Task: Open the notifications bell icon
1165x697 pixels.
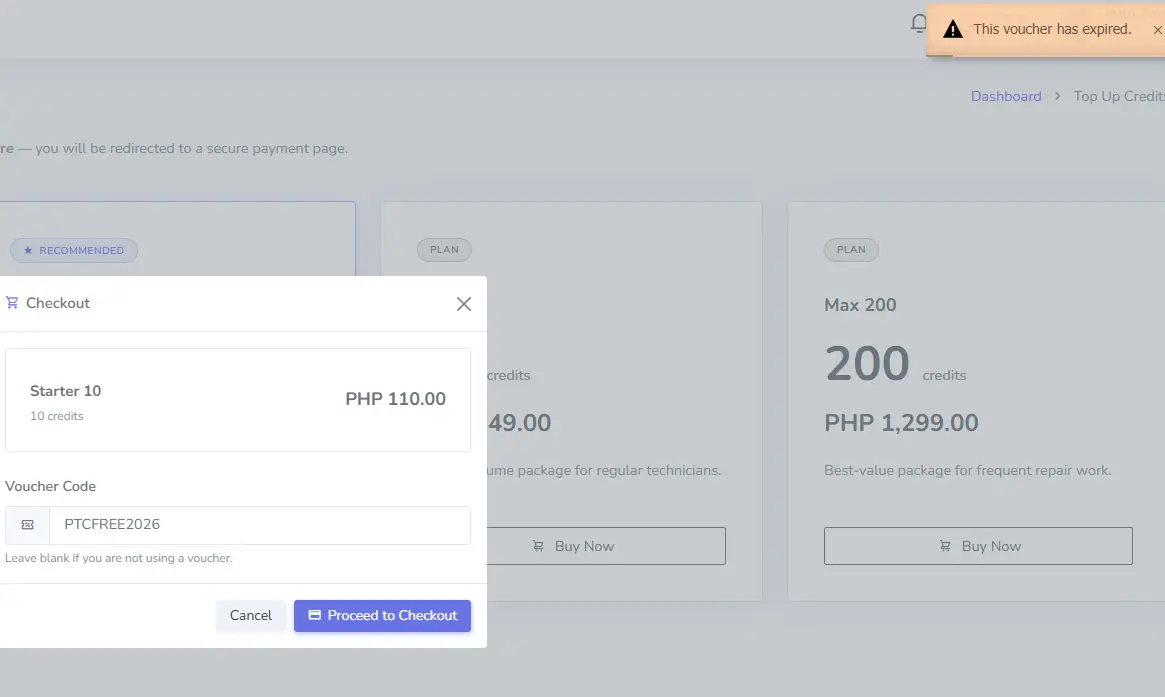Action: pyautogui.click(x=918, y=24)
